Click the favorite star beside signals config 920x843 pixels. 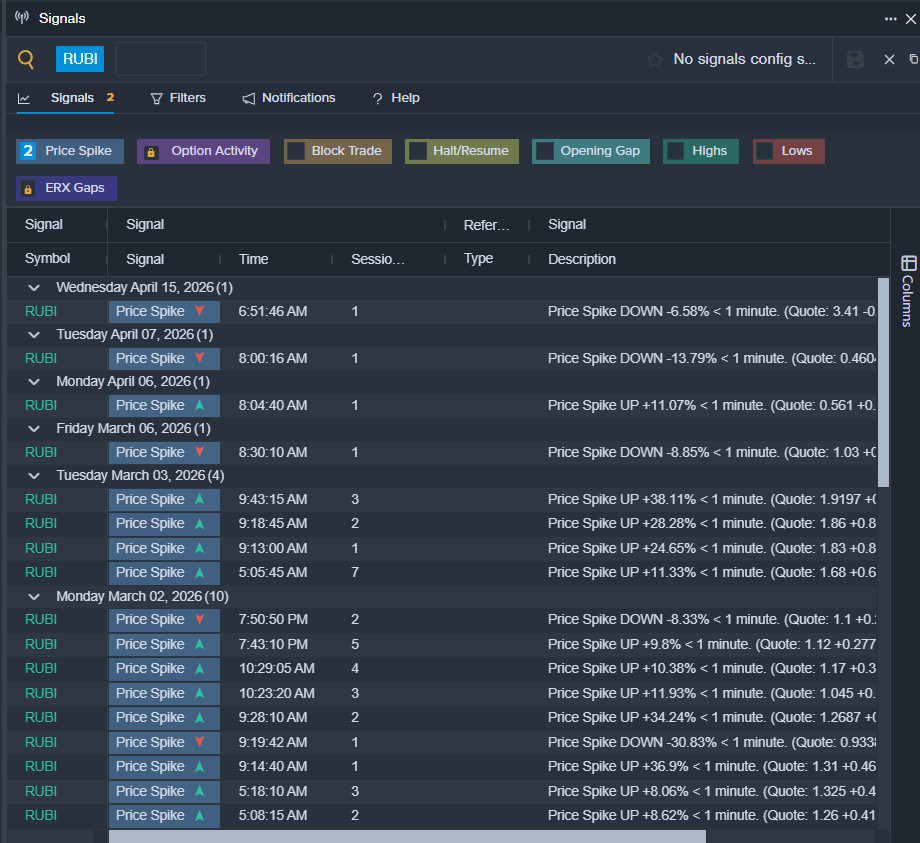[x=655, y=60]
